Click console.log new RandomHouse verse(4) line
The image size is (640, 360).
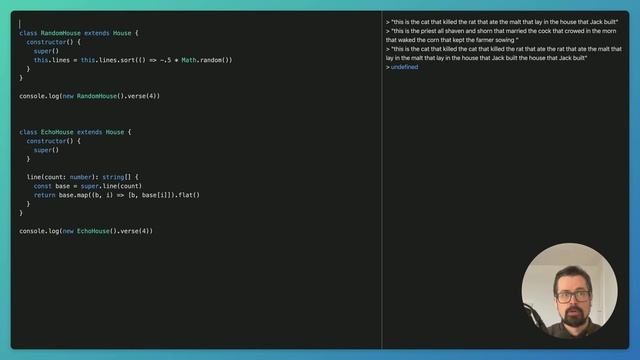[89, 96]
